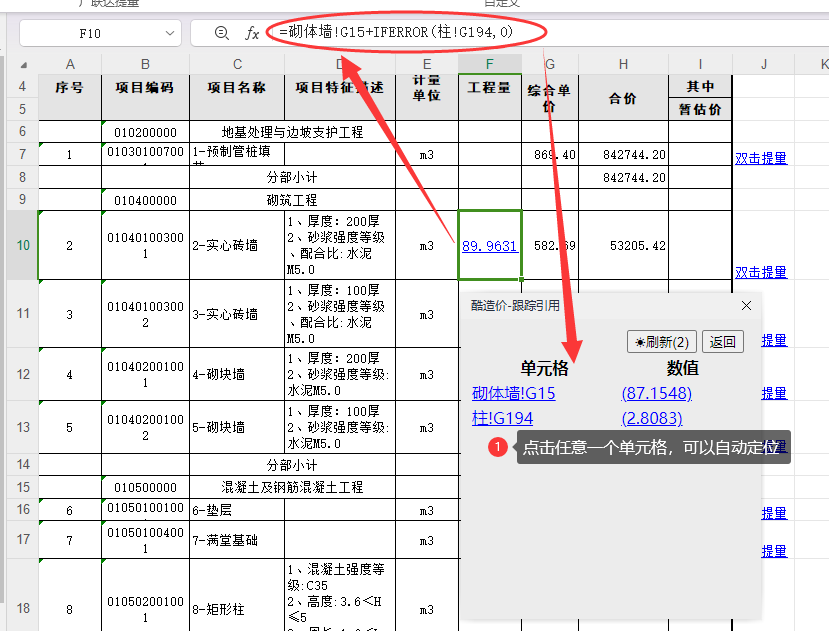This screenshot has height=631, width=829.
Task: Select column F header
Action: click(489, 64)
